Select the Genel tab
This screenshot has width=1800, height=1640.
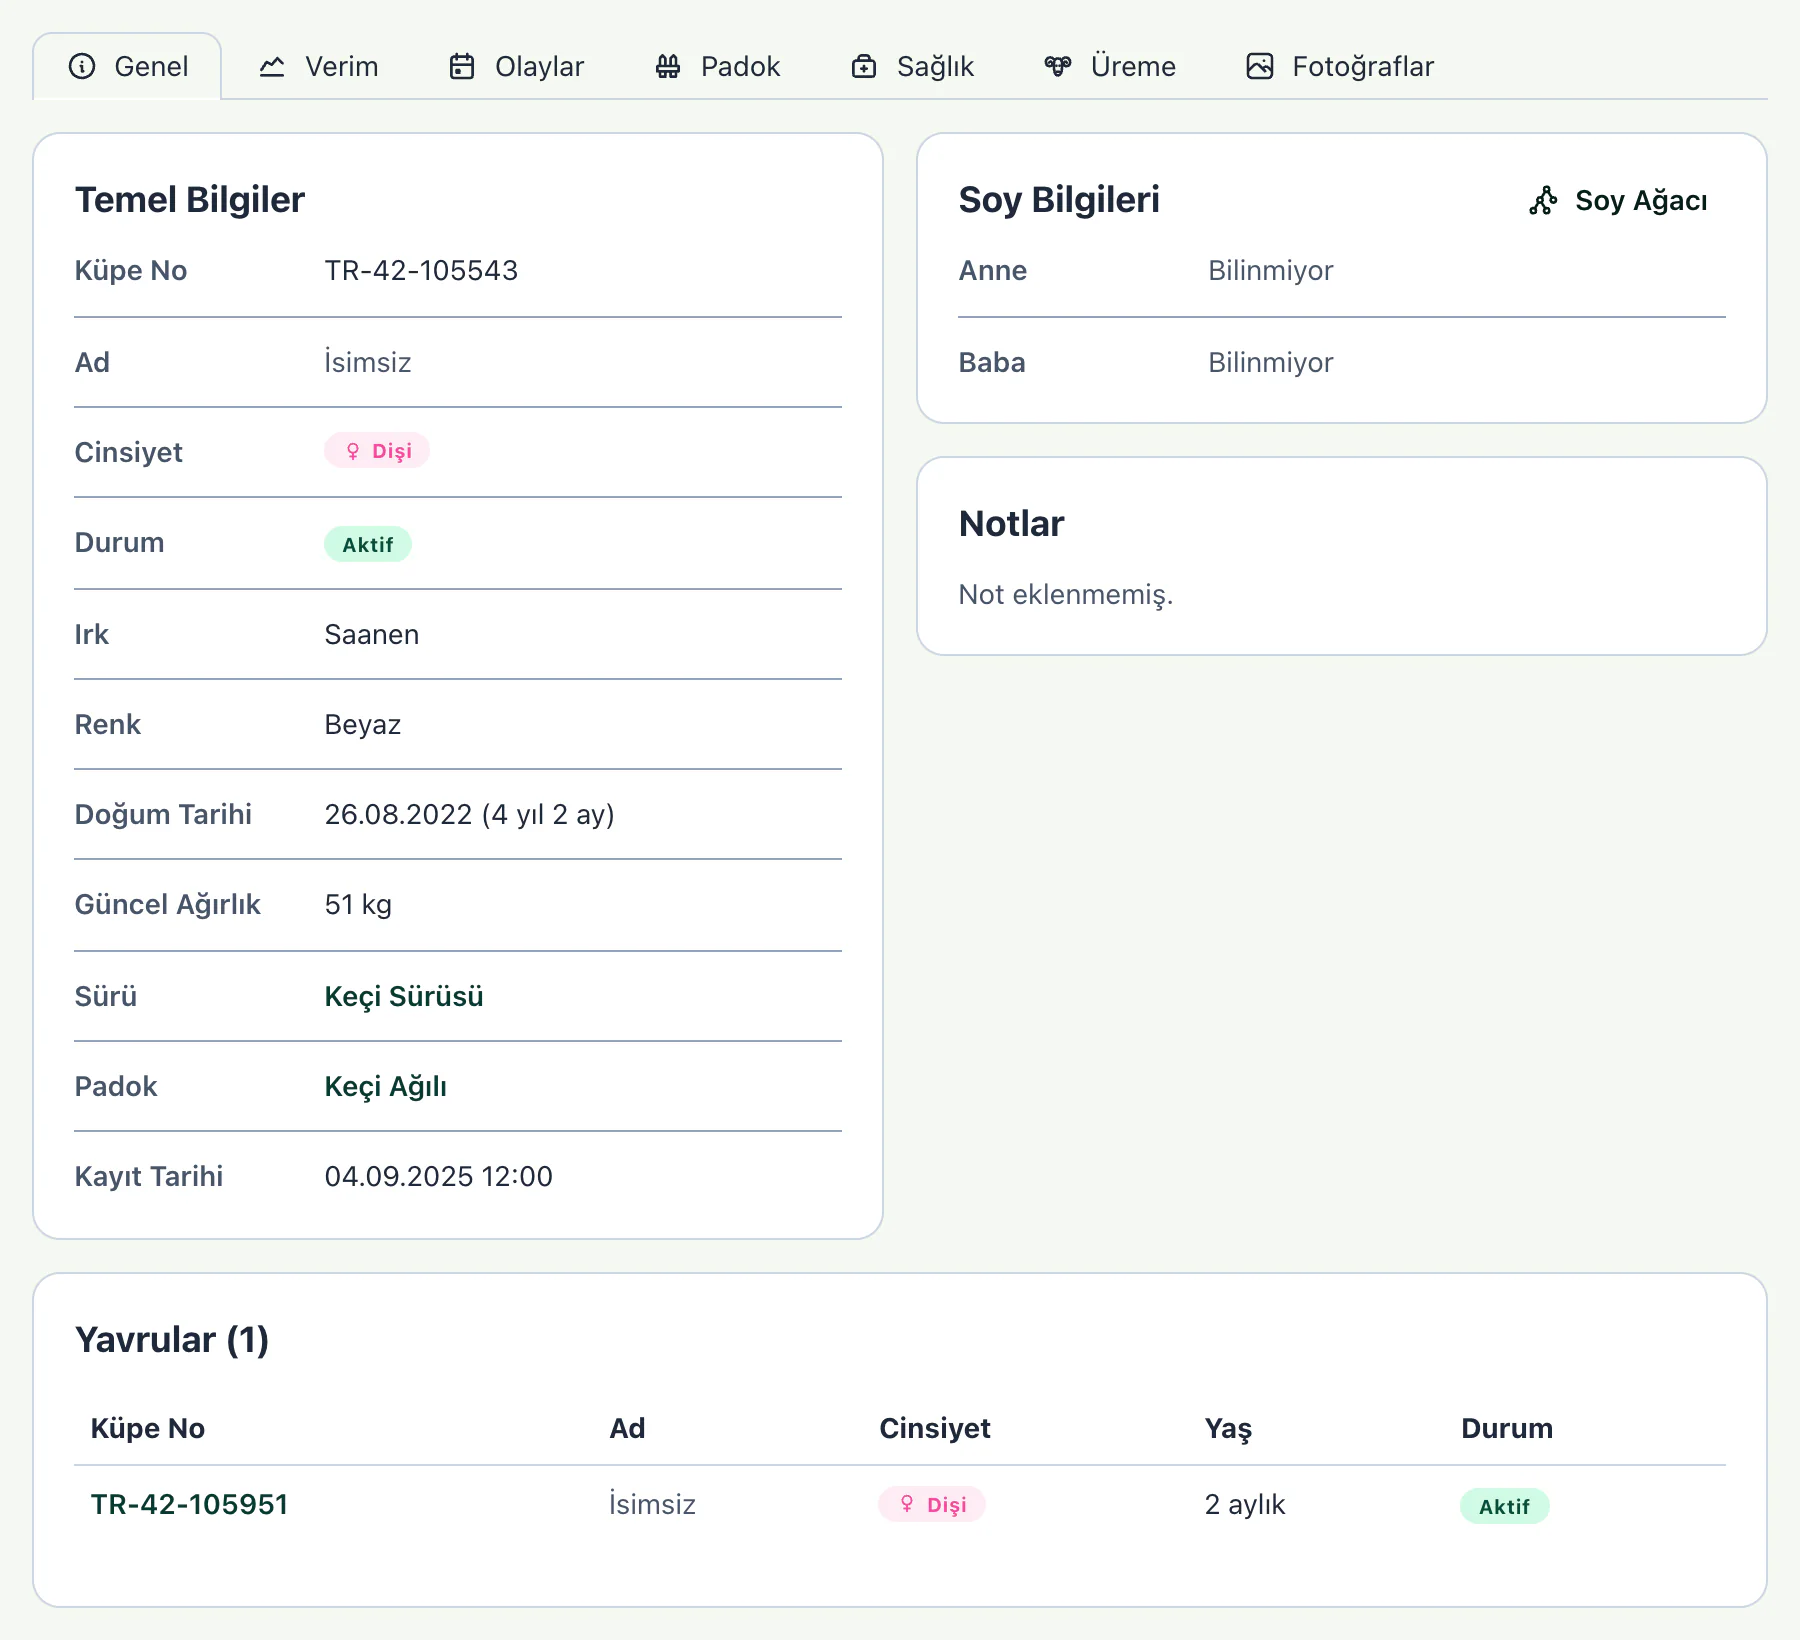pos(128,66)
